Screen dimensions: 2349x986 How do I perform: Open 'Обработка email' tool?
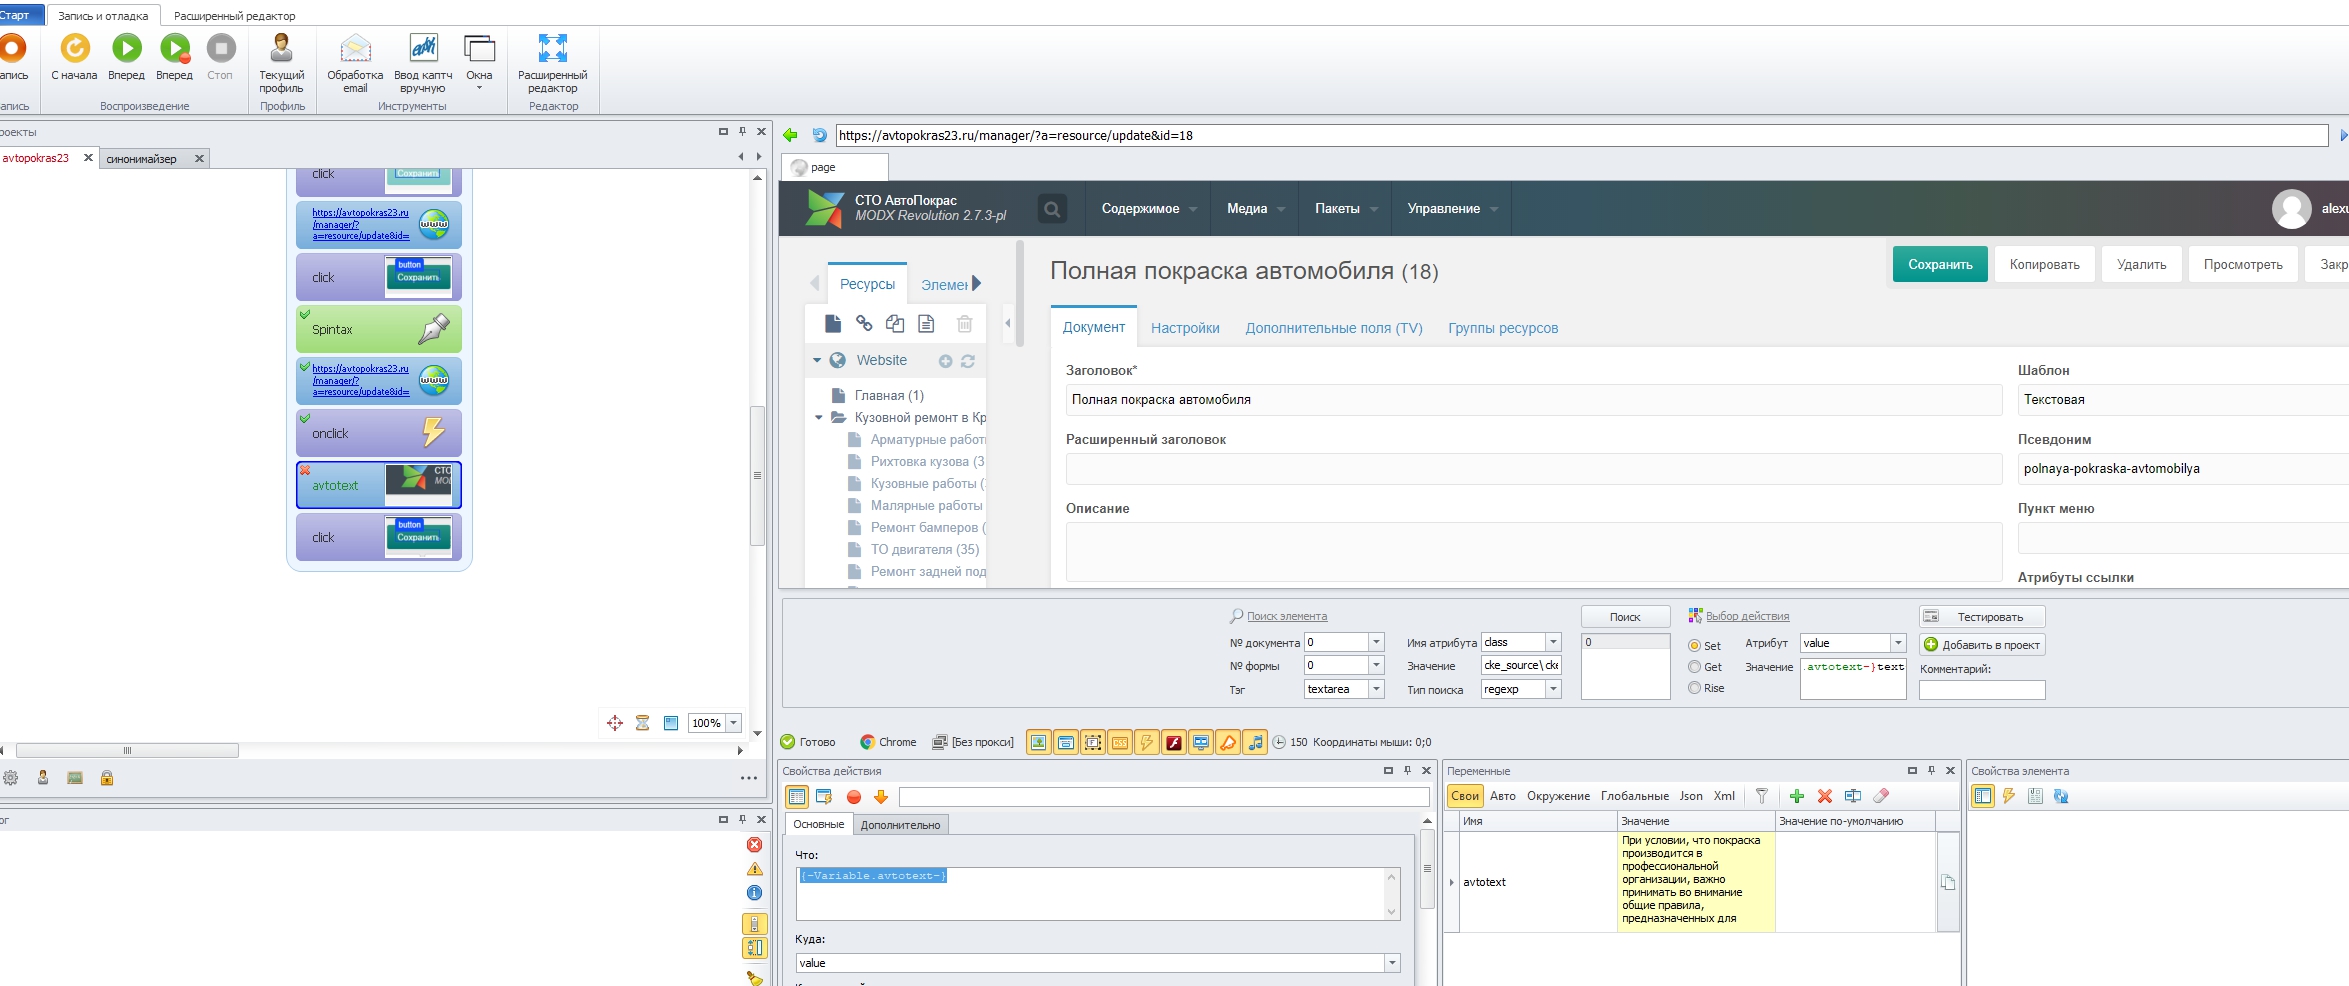coord(355,49)
